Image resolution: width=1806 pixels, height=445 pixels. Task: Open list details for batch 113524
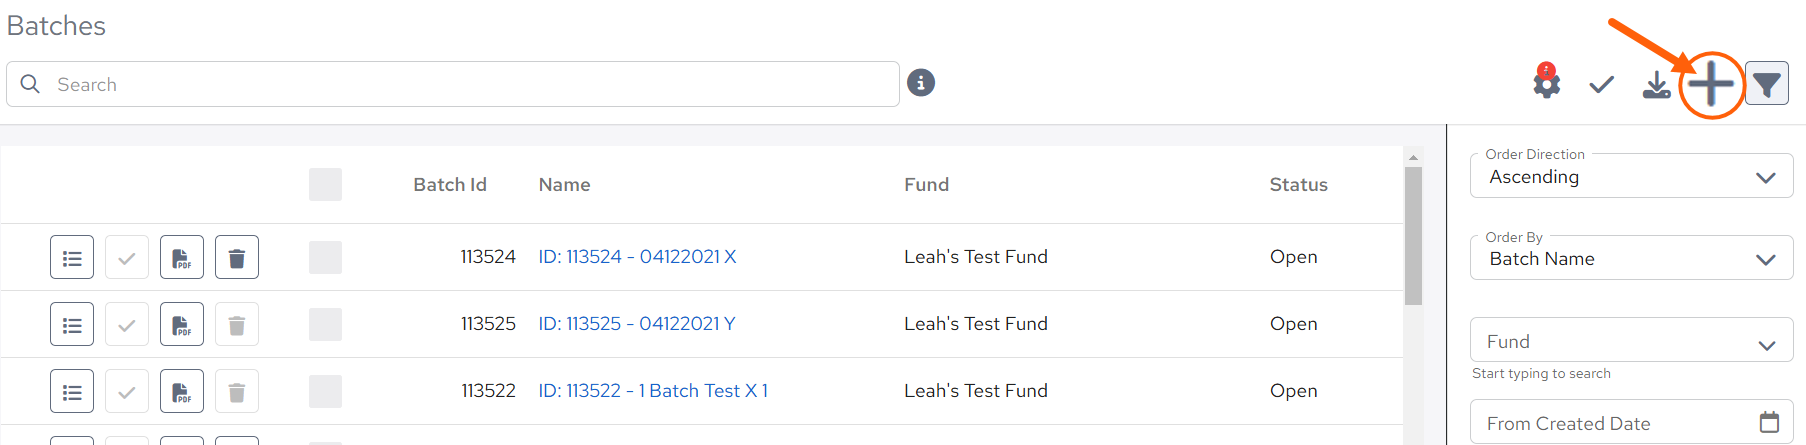pyautogui.click(x=72, y=257)
